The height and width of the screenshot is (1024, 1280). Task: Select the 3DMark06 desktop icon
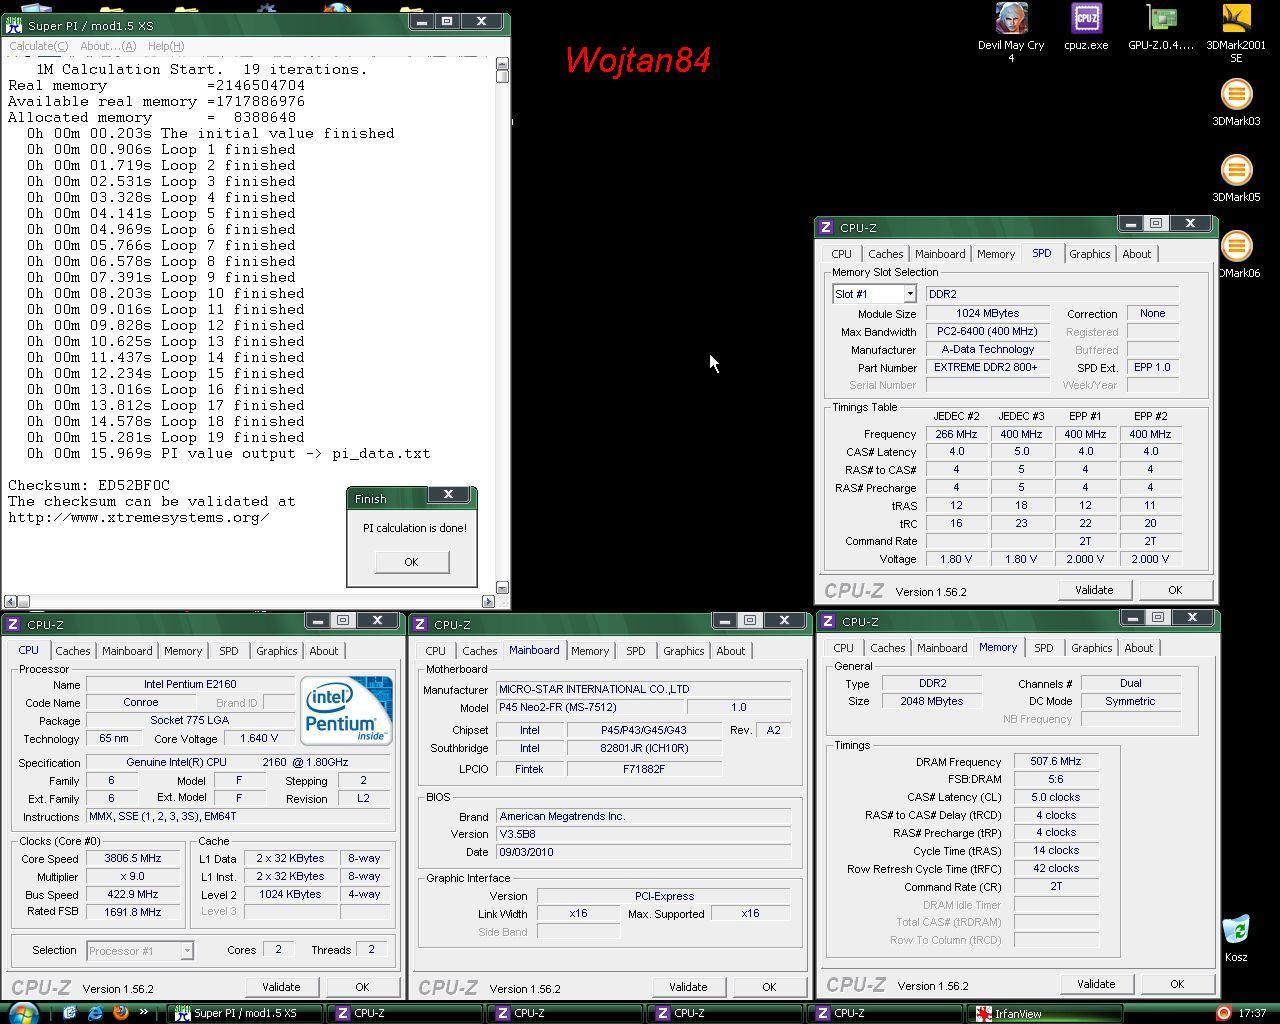pos(1236,247)
